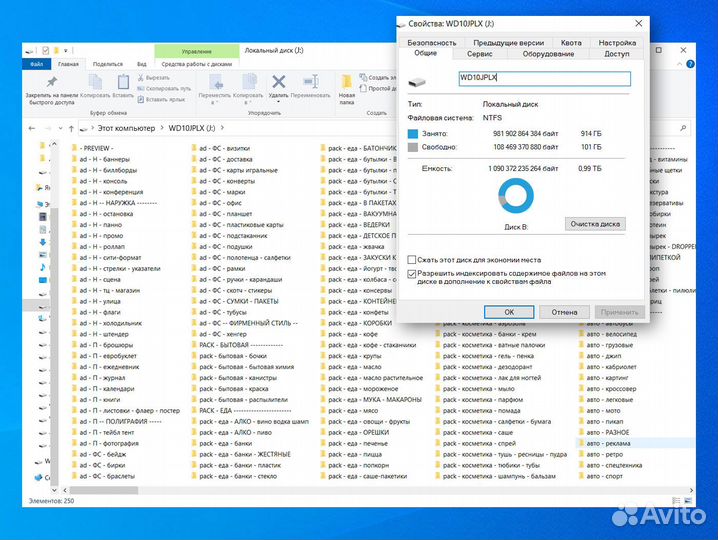Switch to the Вид ribbon tab
Viewport: 718px width, 540px height.
pyautogui.click(x=142, y=64)
